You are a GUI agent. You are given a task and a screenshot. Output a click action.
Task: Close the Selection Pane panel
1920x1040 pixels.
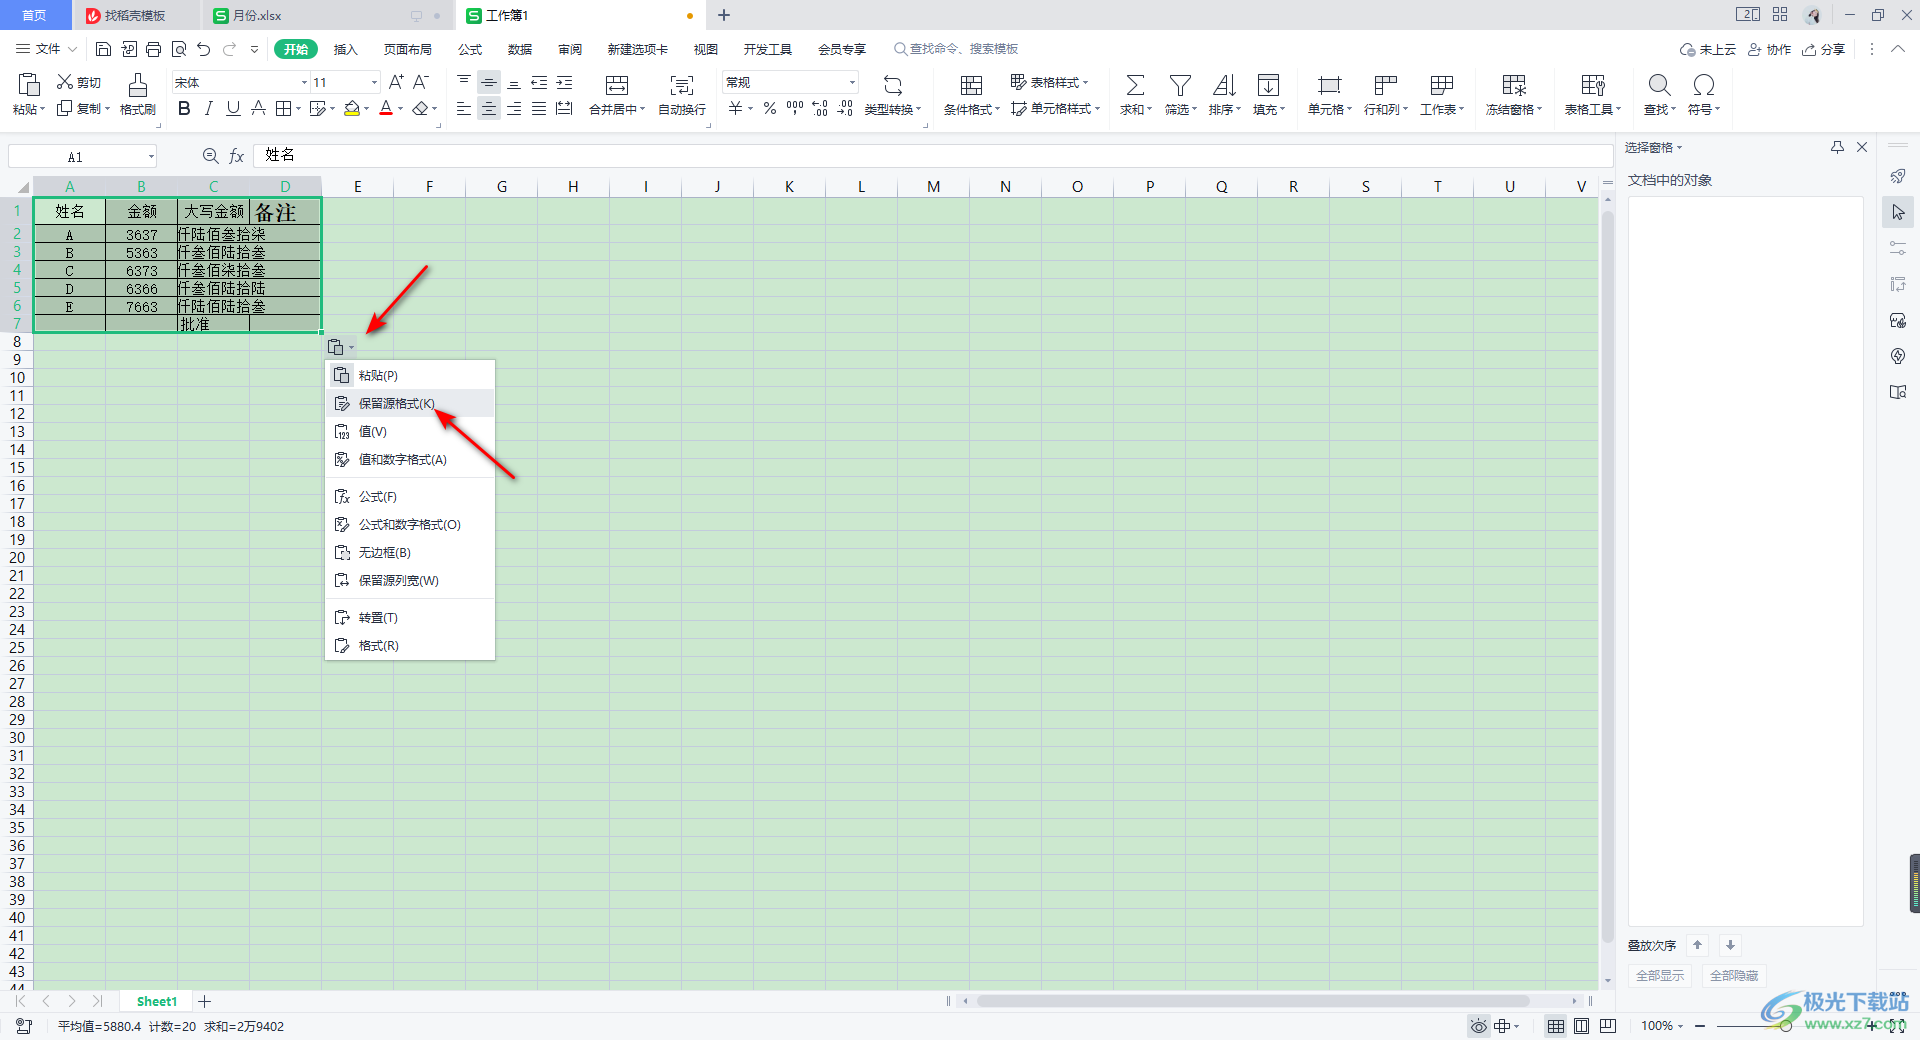coord(1862,148)
